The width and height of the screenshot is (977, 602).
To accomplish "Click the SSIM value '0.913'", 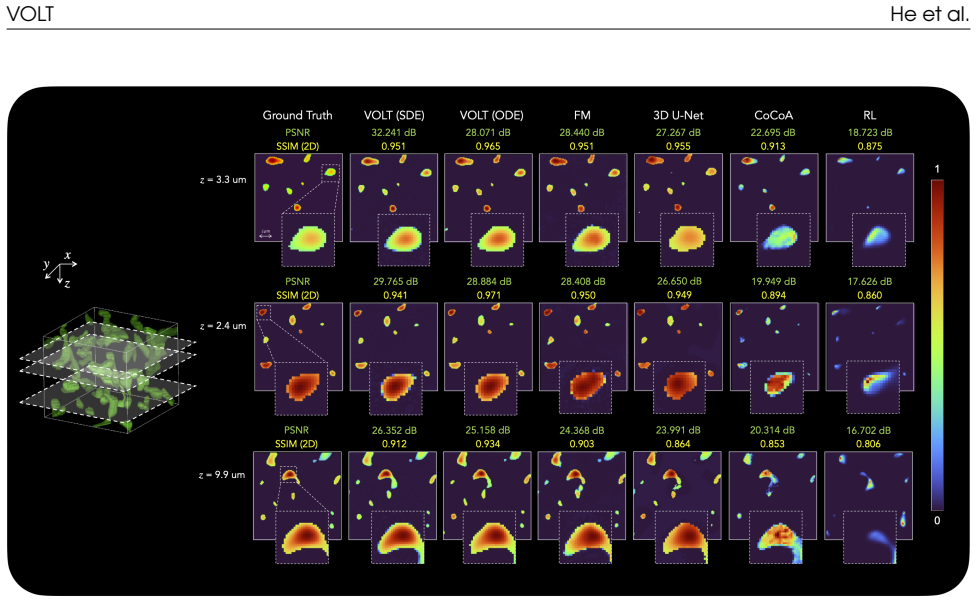I will tap(773, 146).
